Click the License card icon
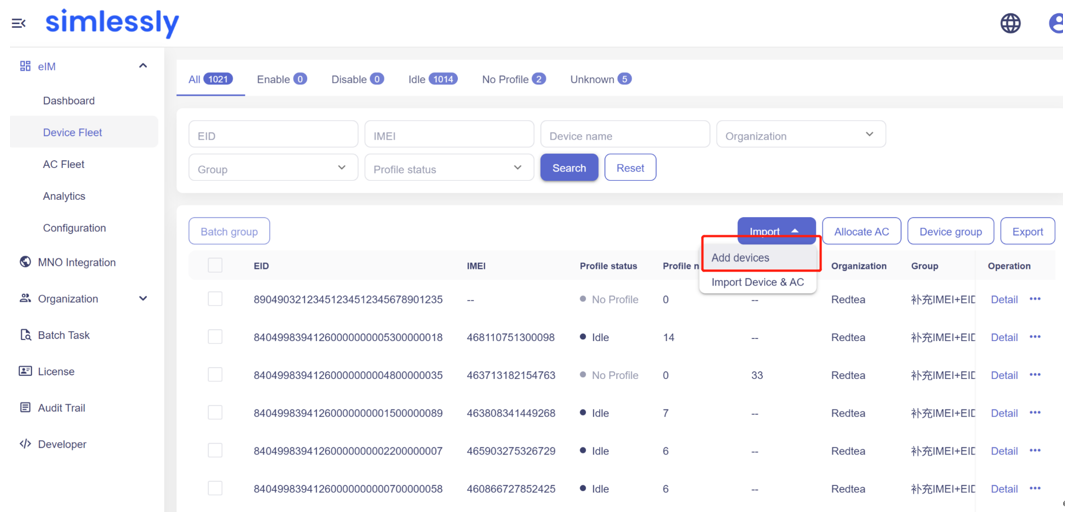1065x521 pixels. (x=26, y=372)
